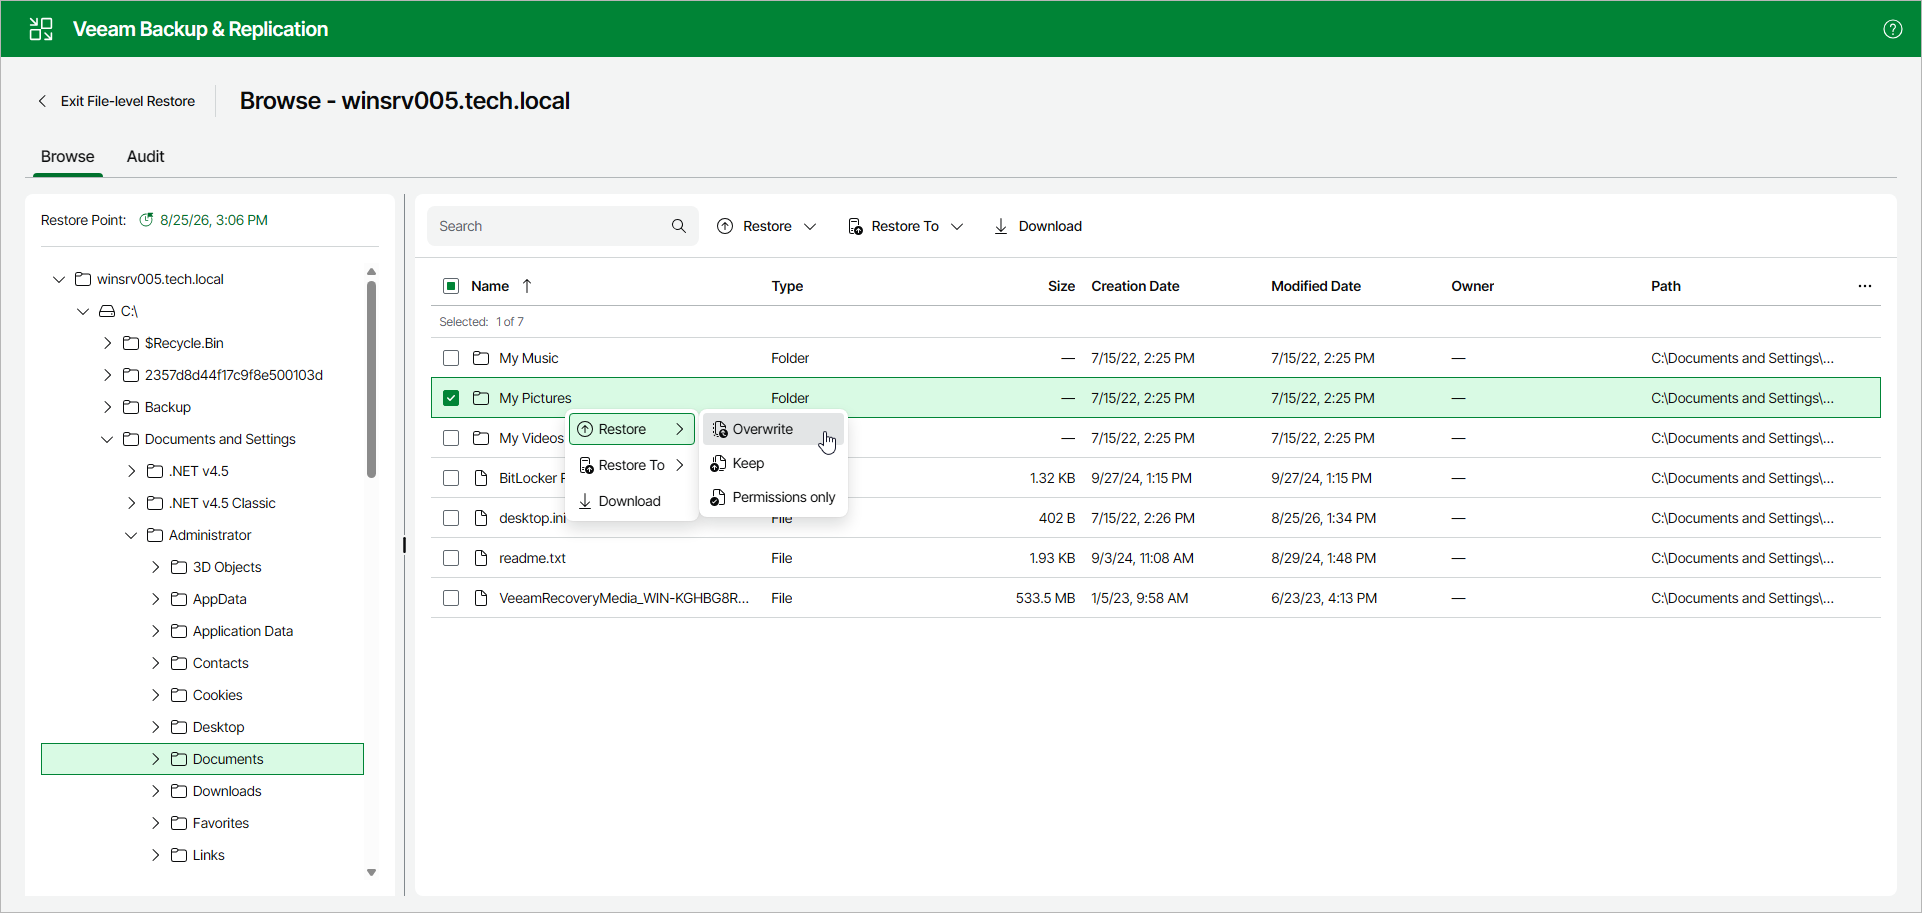1922x913 pixels.
Task: Uncheck the My Pictures row checkbox
Action: [x=451, y=398]
